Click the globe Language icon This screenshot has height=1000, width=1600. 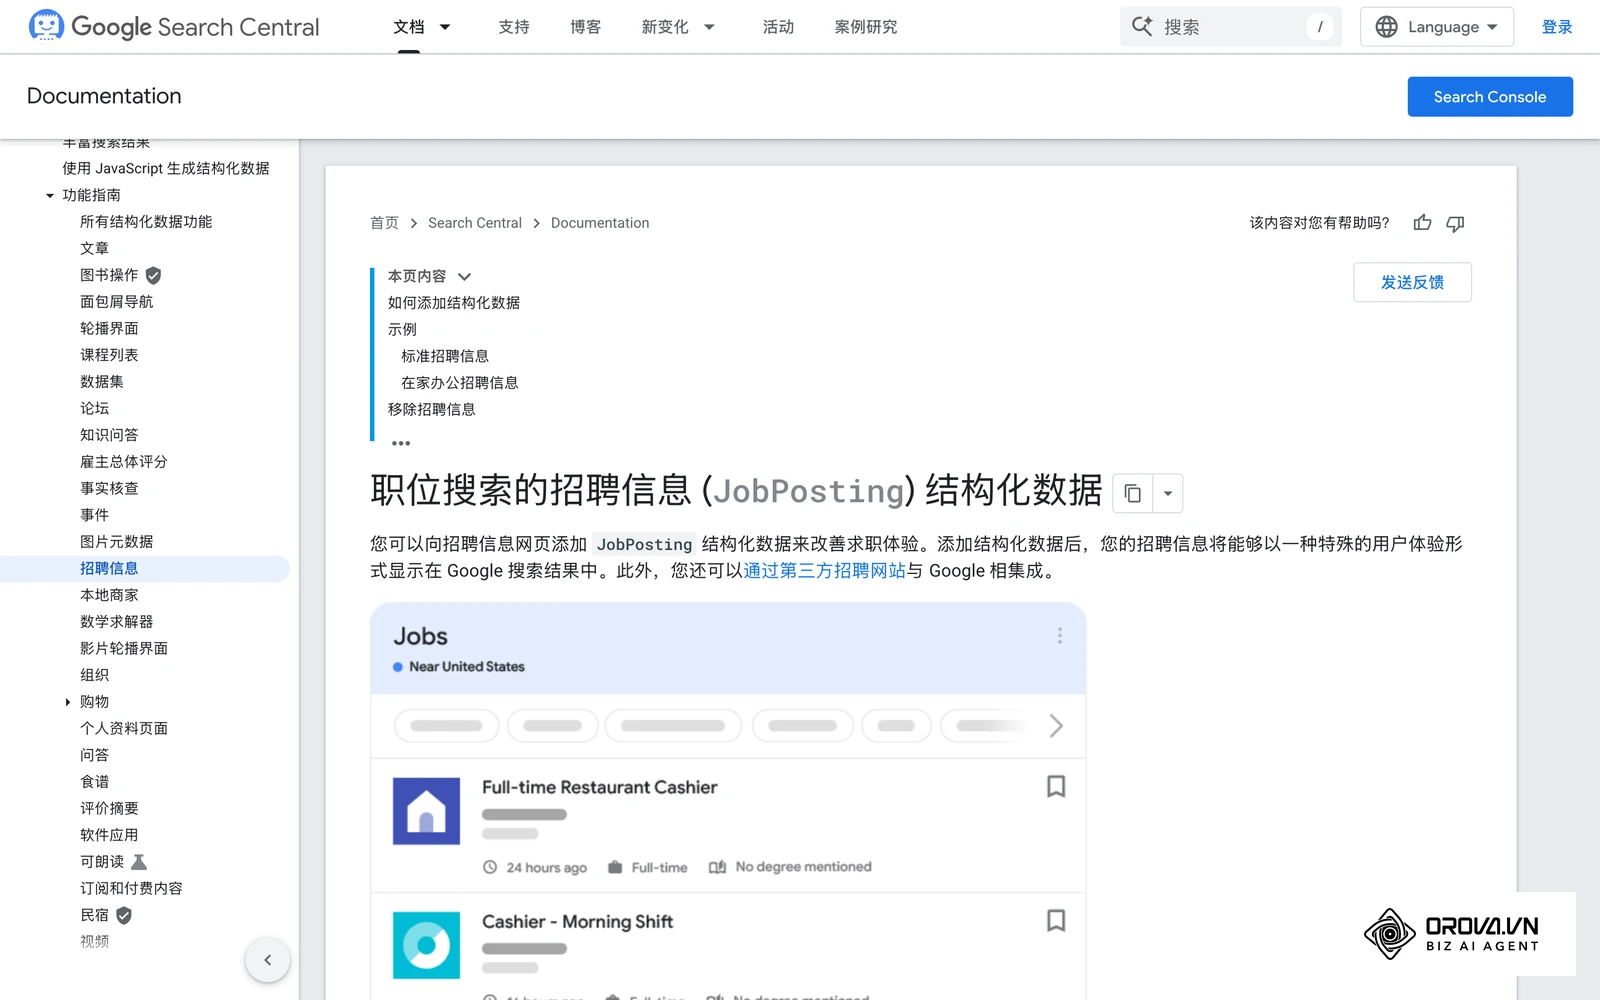[1386, 27]
